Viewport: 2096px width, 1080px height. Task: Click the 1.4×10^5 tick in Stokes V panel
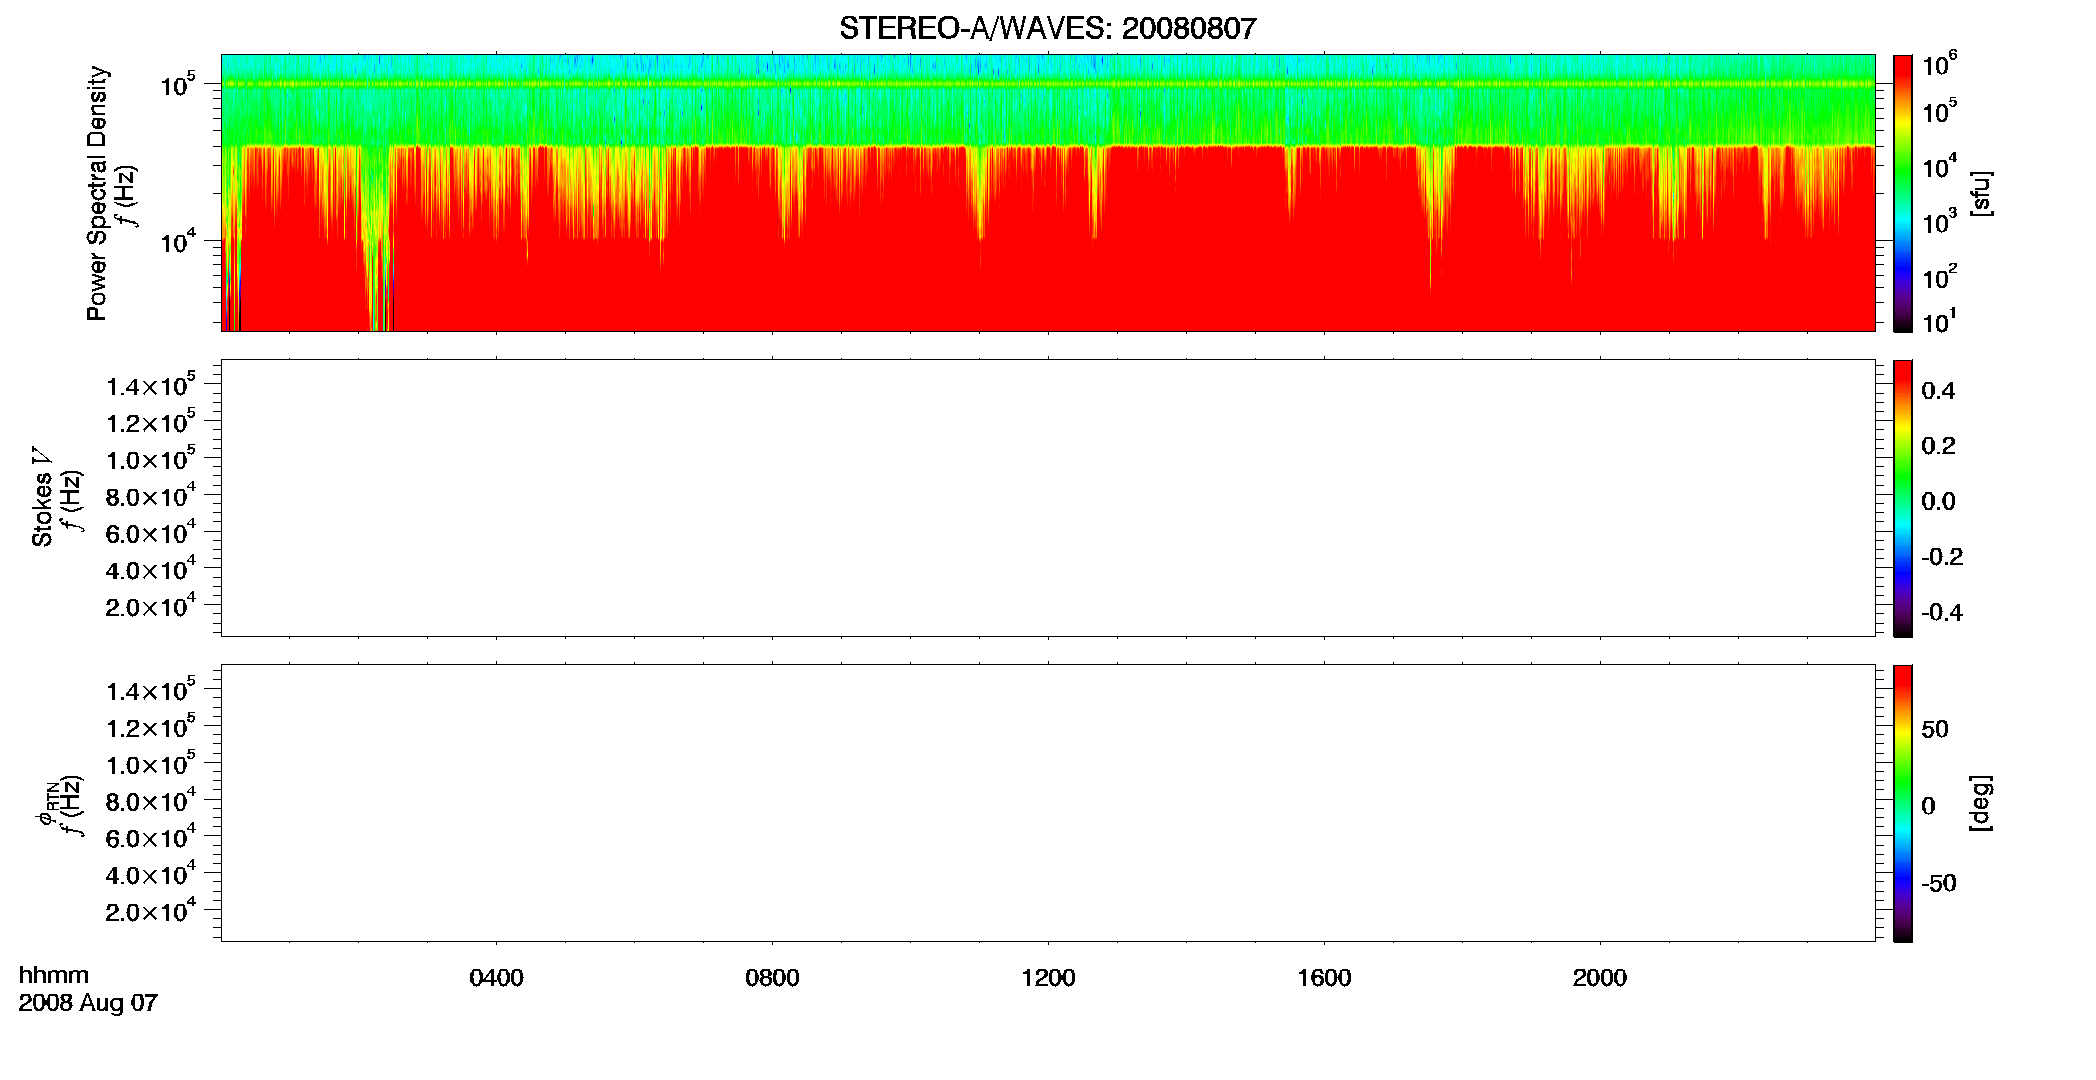pyautogui.click(x=151, y=385)
